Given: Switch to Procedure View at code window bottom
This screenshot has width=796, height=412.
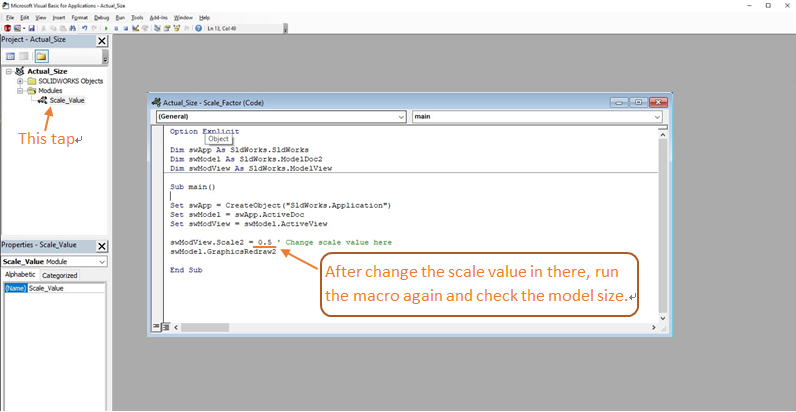Looking at the screenshot, I should (156, 327).
